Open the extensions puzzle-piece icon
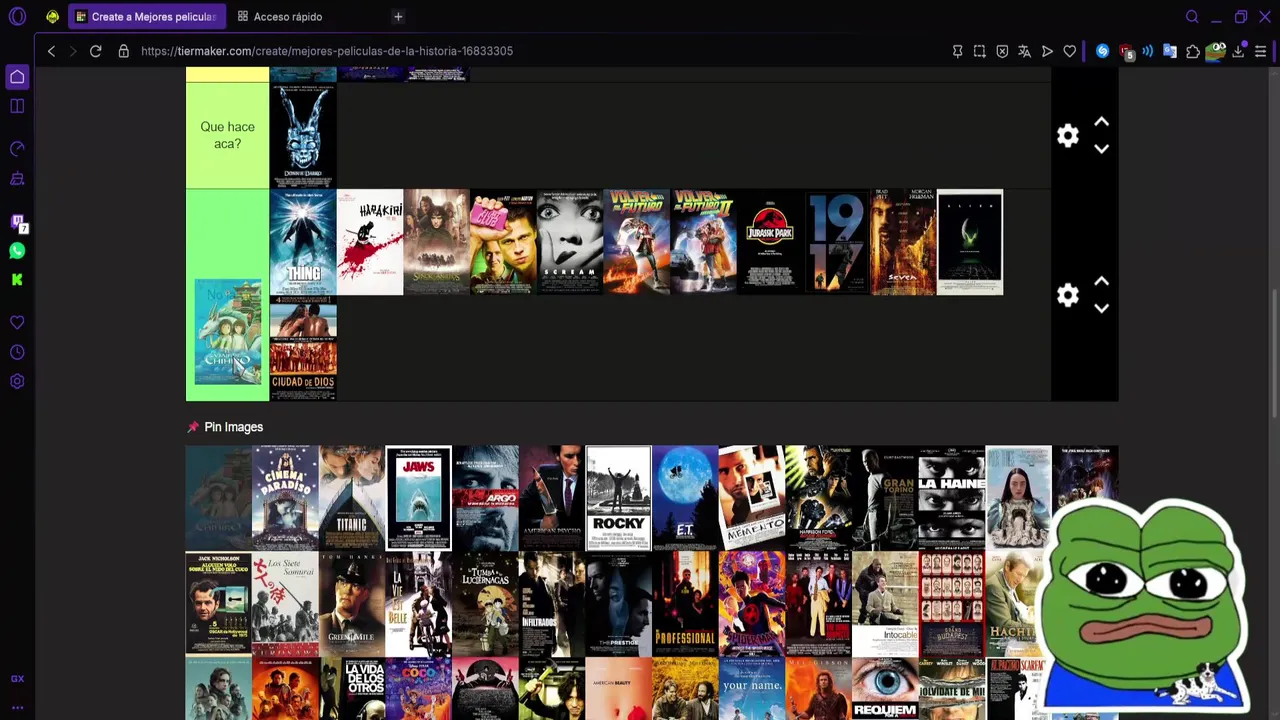This screenshot has height=720, width=1280. coord(1193,51)
